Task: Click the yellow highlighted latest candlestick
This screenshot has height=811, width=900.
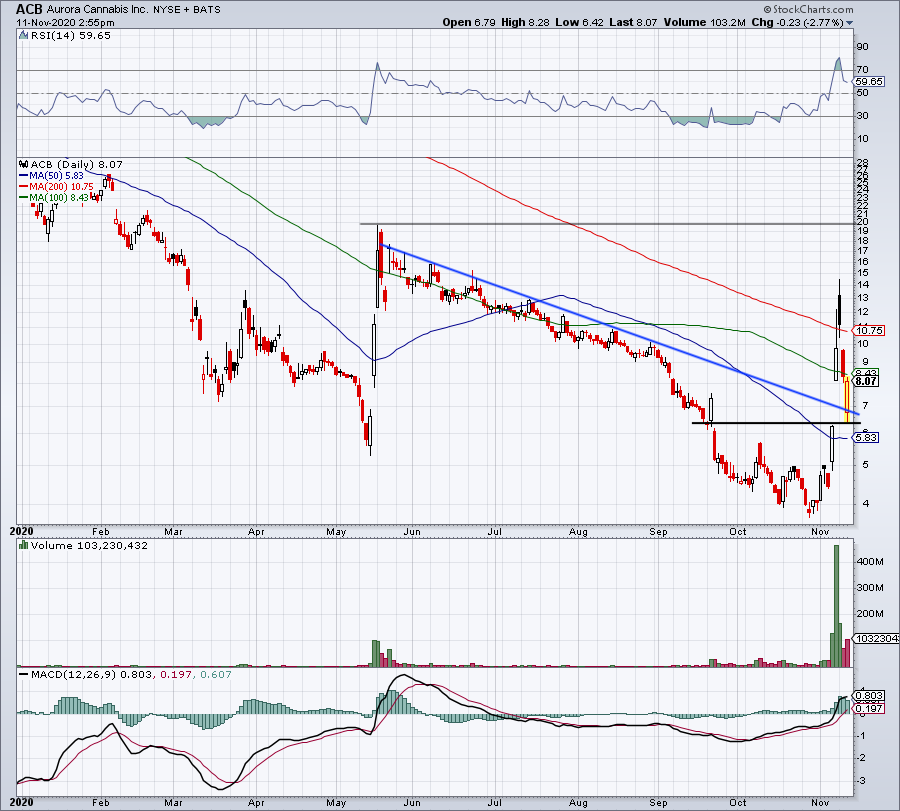Action: (x=847, y=398)
